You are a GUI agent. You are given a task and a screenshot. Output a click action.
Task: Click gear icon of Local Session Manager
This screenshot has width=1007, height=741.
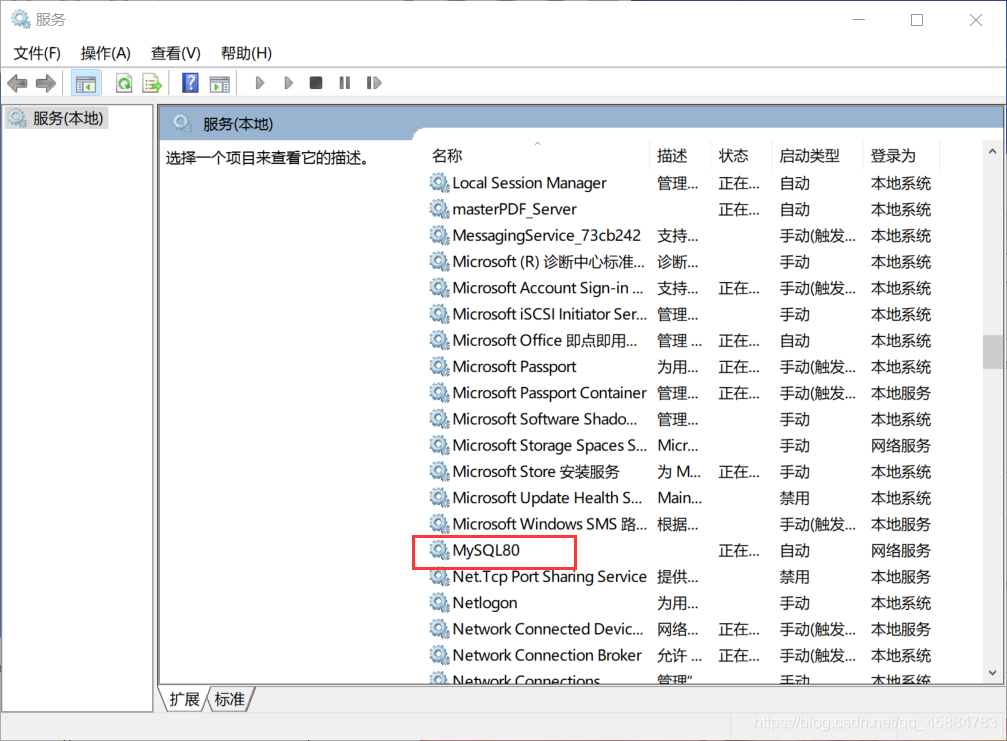439,183
